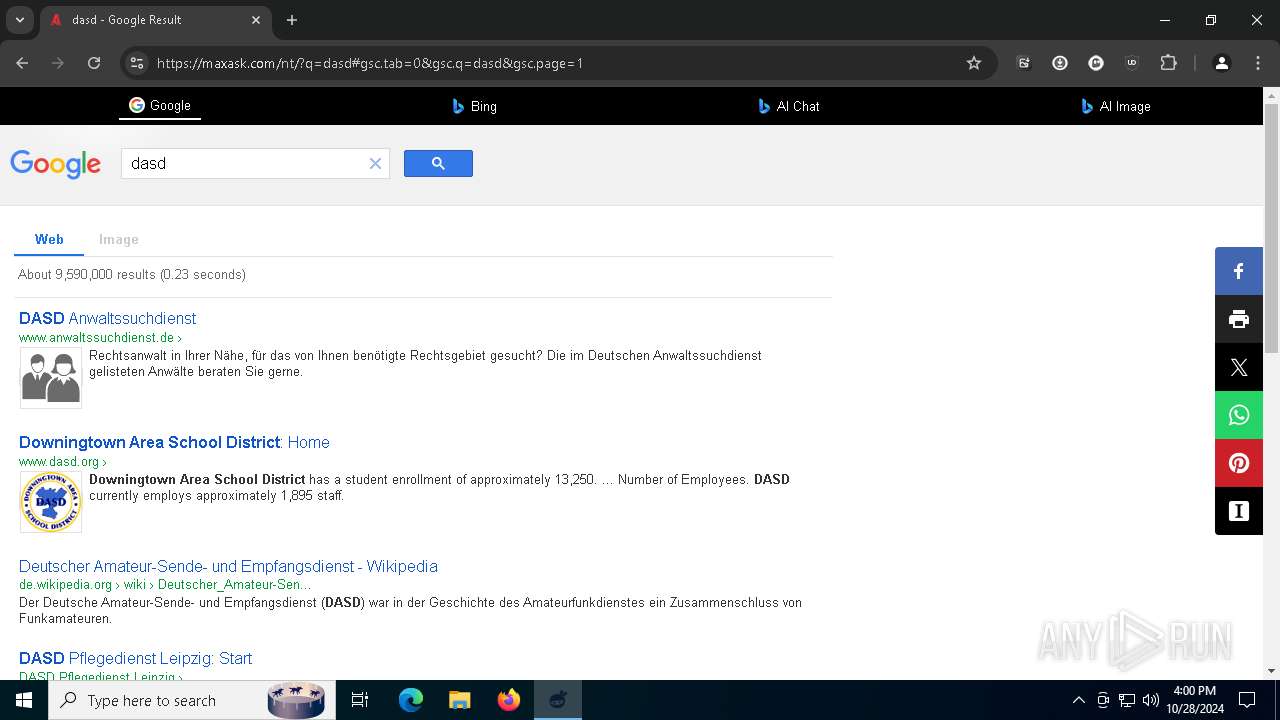This screenshot has width=1280, height=720.
Task: Share the page via WhatsApp
Action: click(1239, 415)
